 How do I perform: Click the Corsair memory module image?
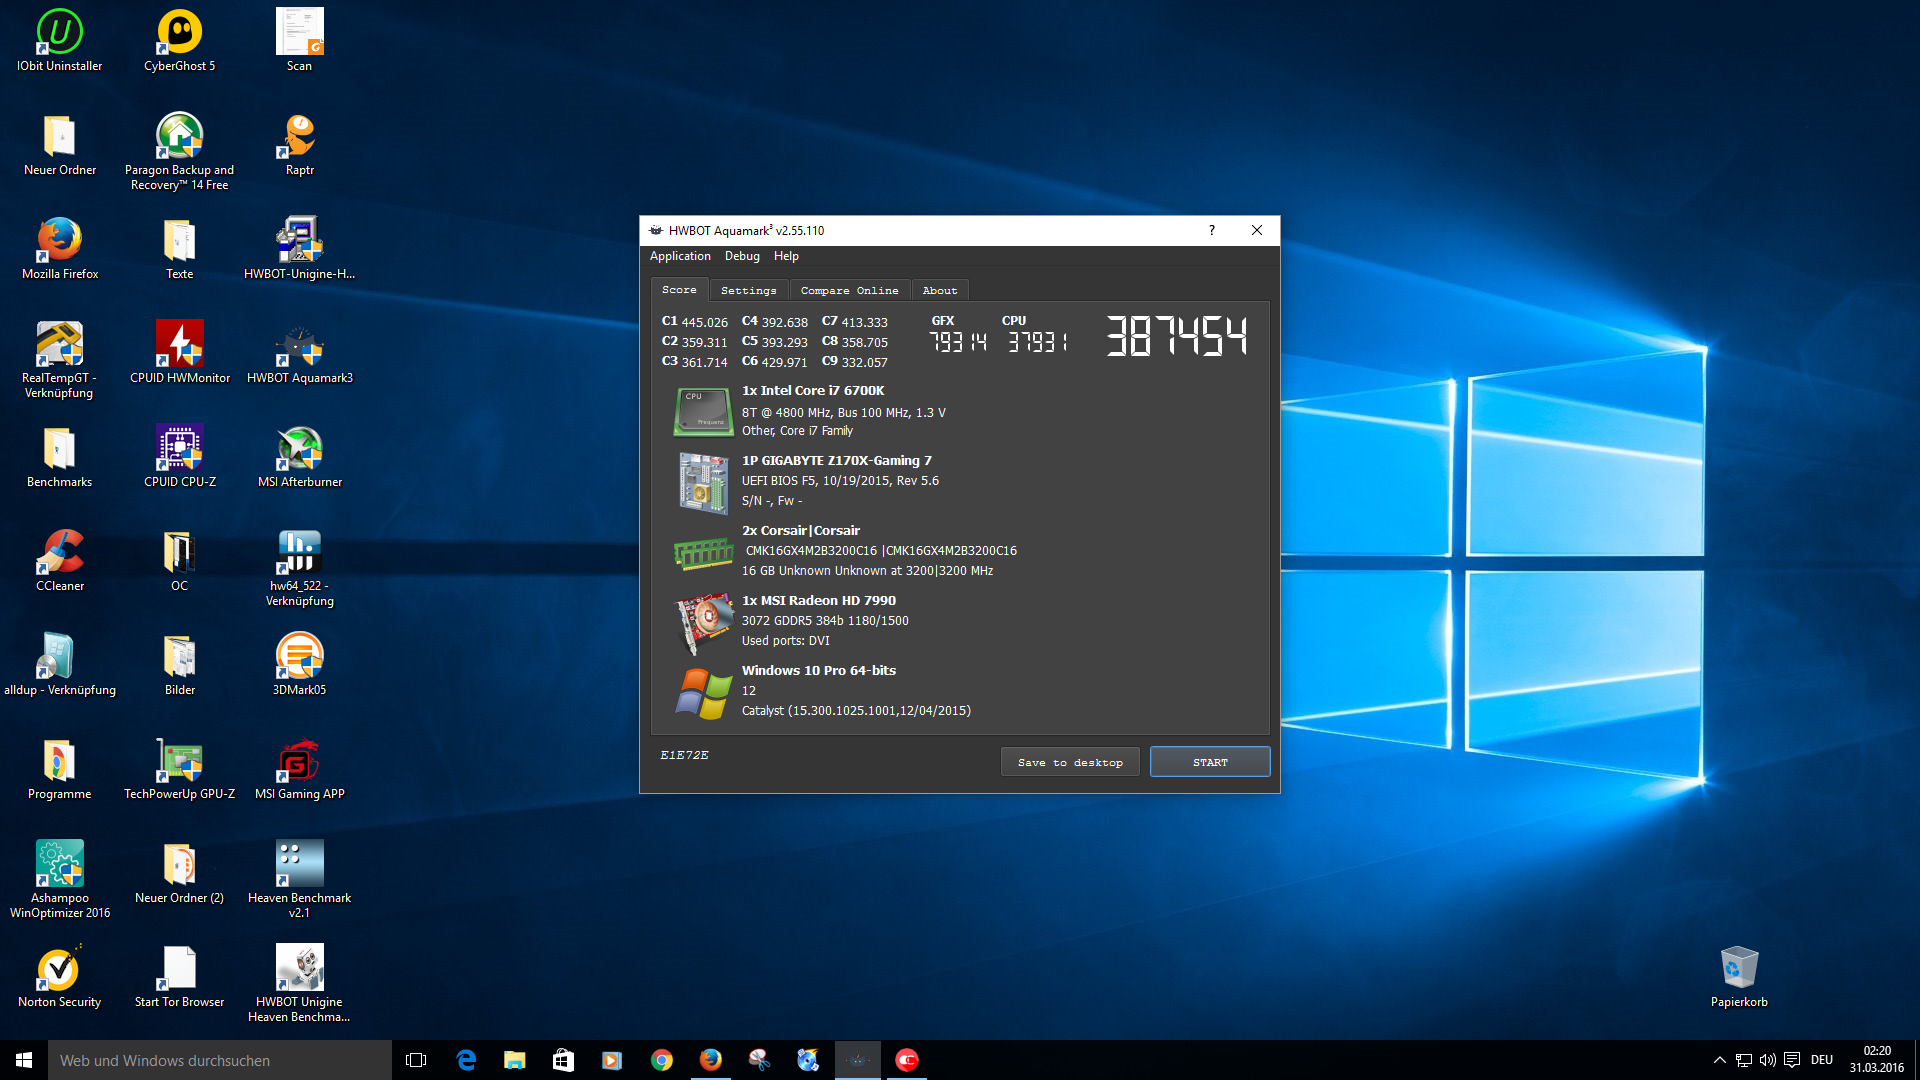[704, 552]
